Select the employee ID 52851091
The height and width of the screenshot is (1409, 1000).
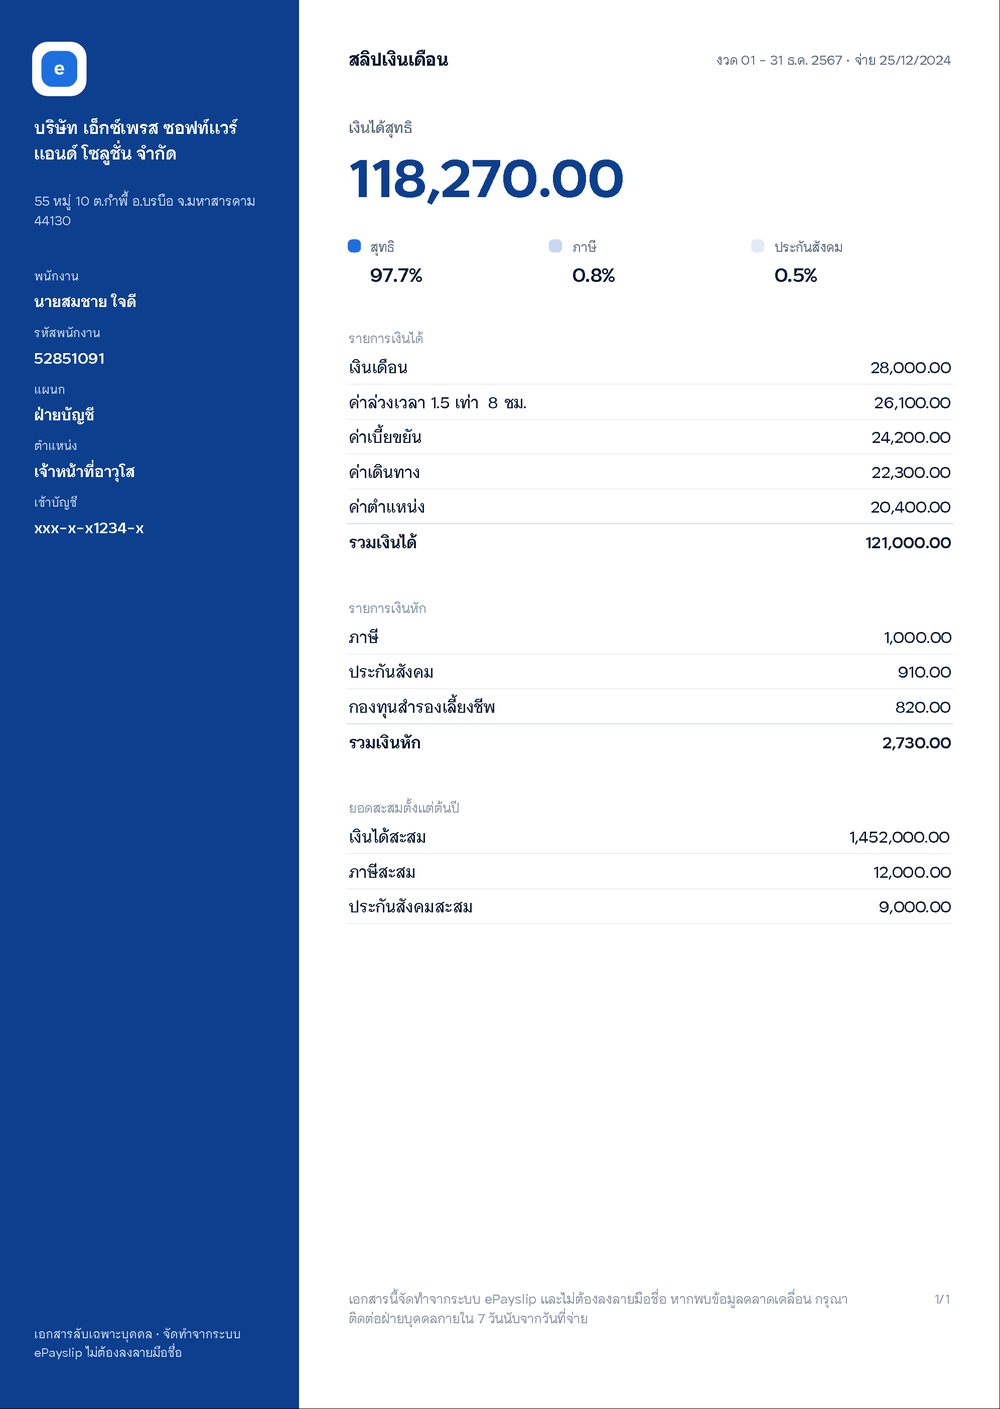point(69,359)
